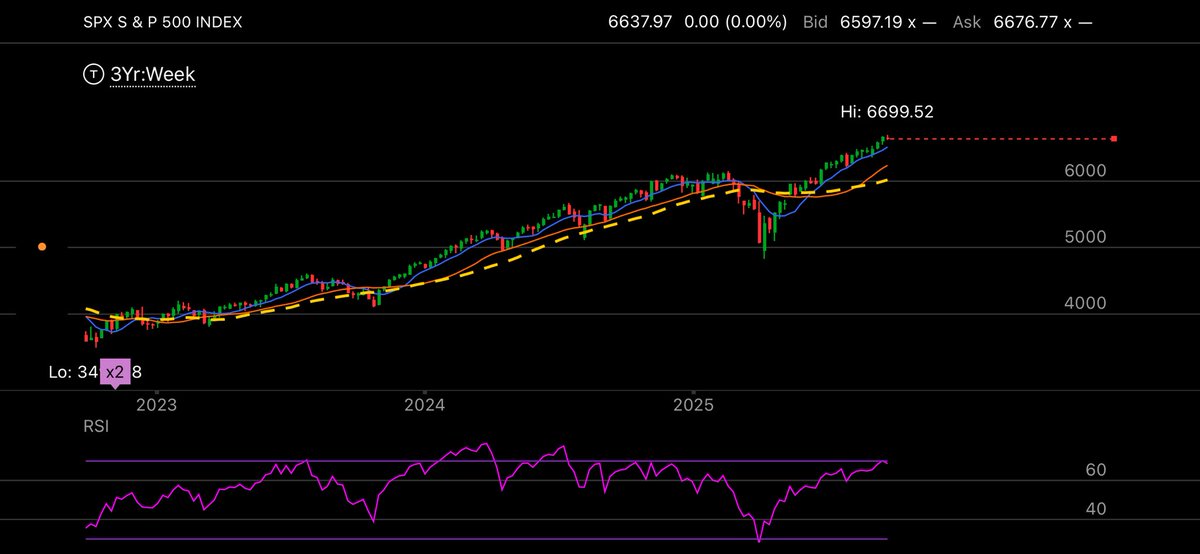Screen dimensions: 1200x554
Task: Click the orange dot marker at left
Action: click(x=42, y=246)
